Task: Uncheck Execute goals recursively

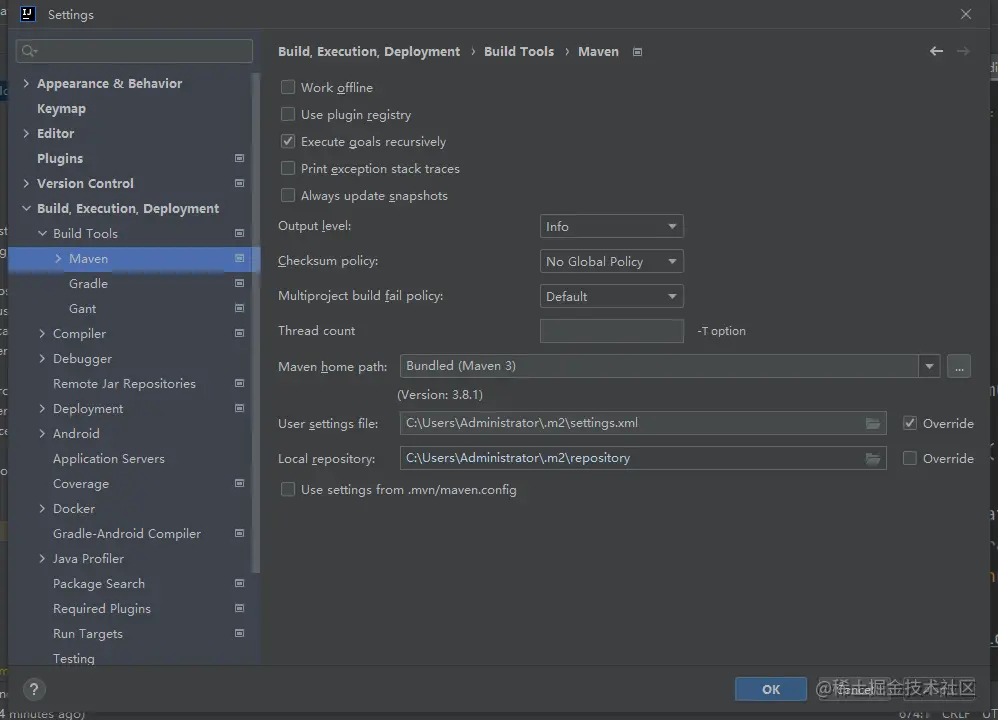Action: coord(288,141)
